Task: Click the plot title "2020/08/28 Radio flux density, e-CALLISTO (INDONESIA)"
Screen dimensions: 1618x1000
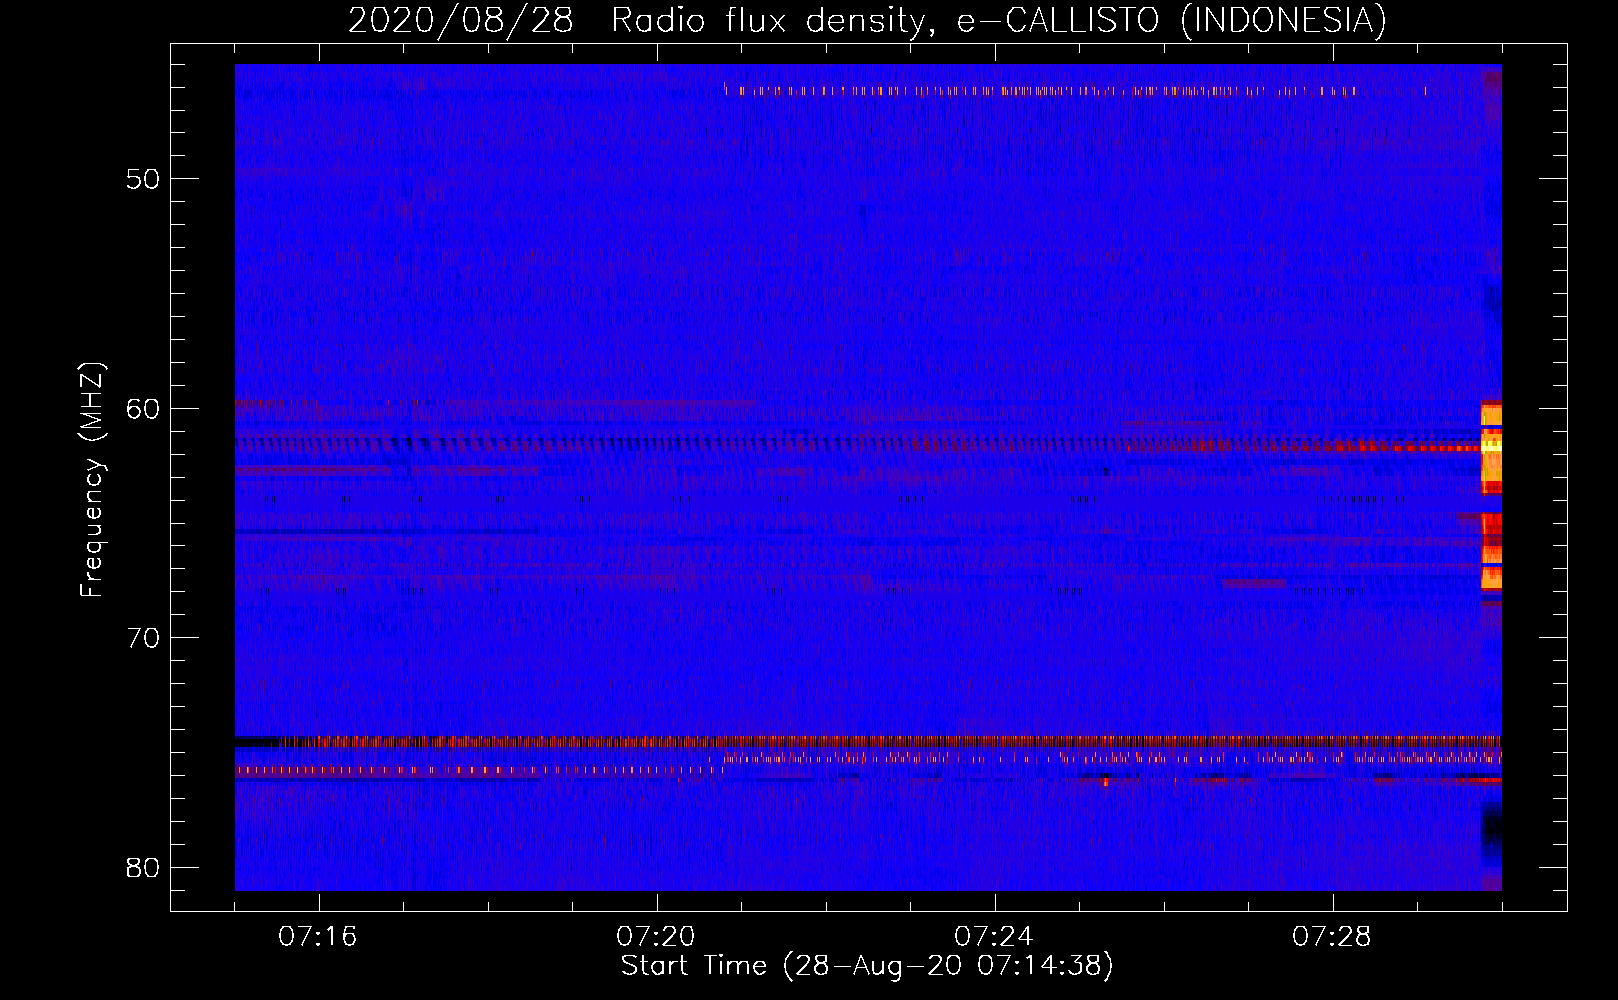Action: tap(867, 20)
